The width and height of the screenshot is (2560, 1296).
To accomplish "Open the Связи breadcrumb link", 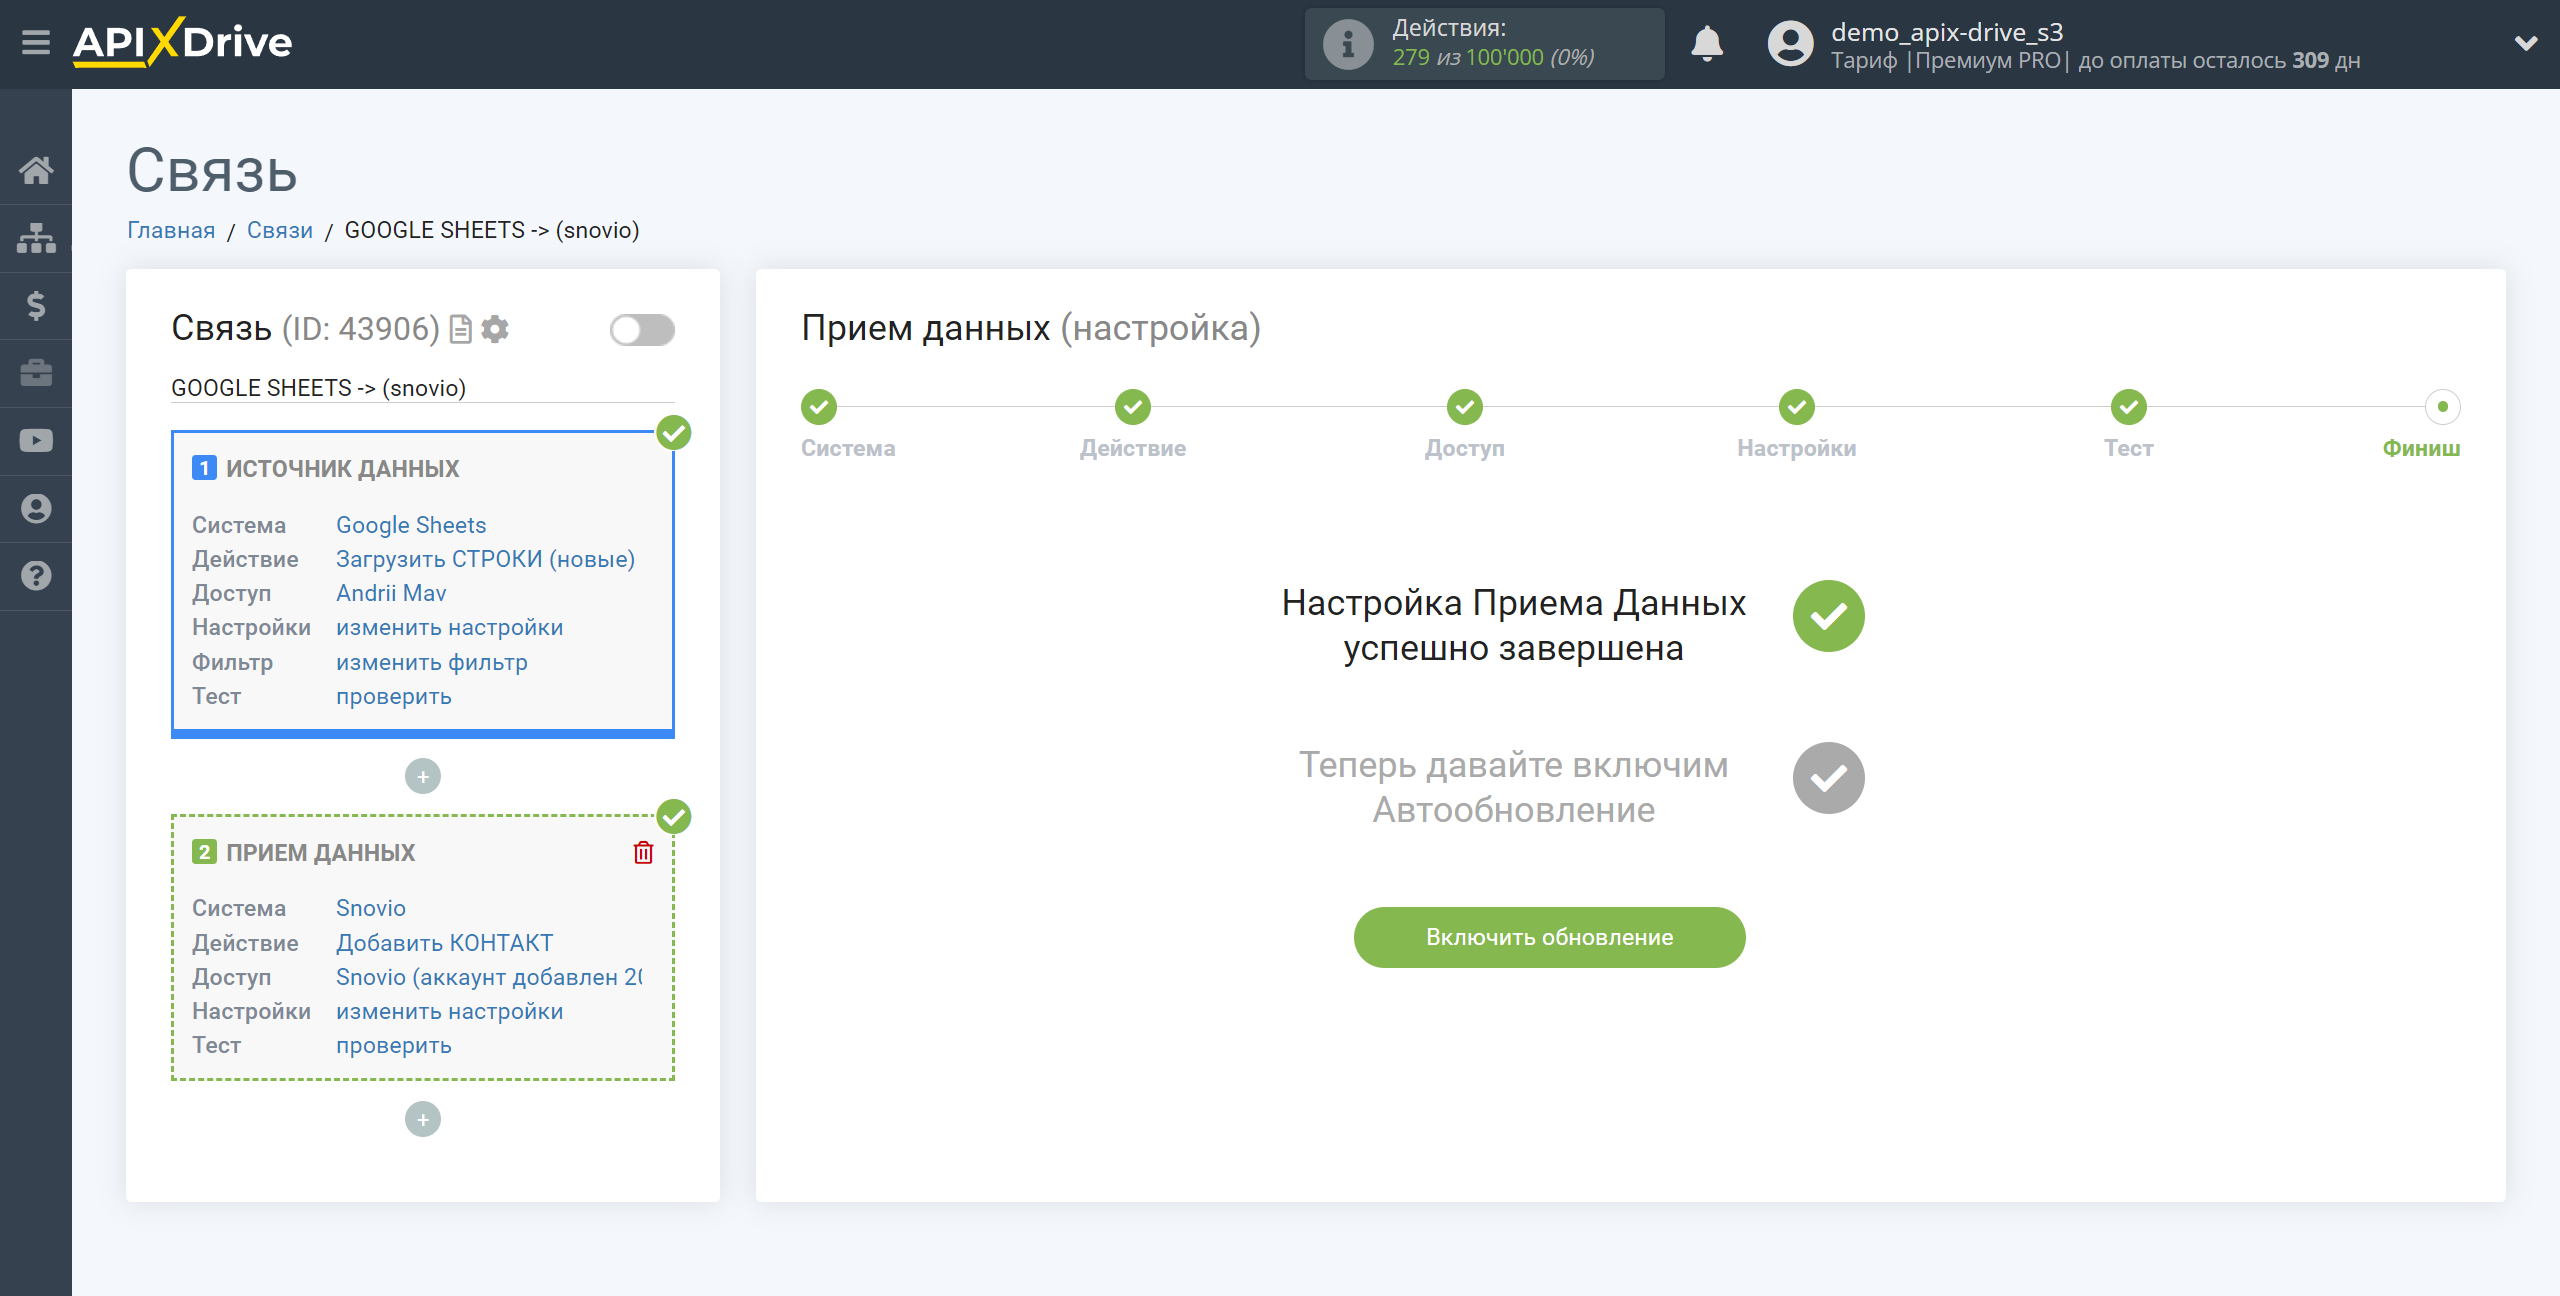I will (x=280, y=230).
